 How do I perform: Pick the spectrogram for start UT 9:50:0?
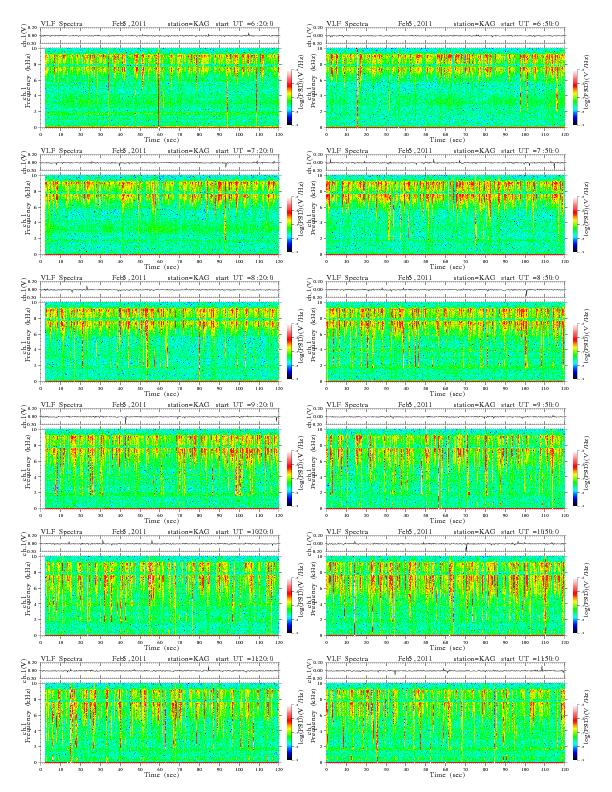(445, 469)
